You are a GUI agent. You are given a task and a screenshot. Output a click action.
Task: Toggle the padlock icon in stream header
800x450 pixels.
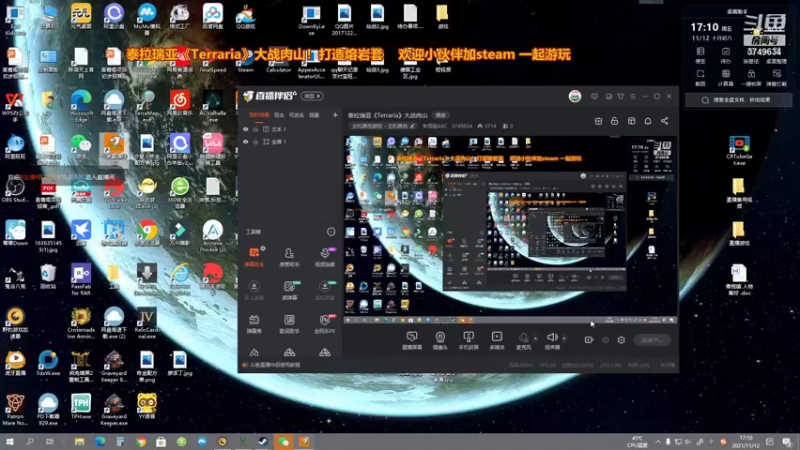tap(614, 121)
